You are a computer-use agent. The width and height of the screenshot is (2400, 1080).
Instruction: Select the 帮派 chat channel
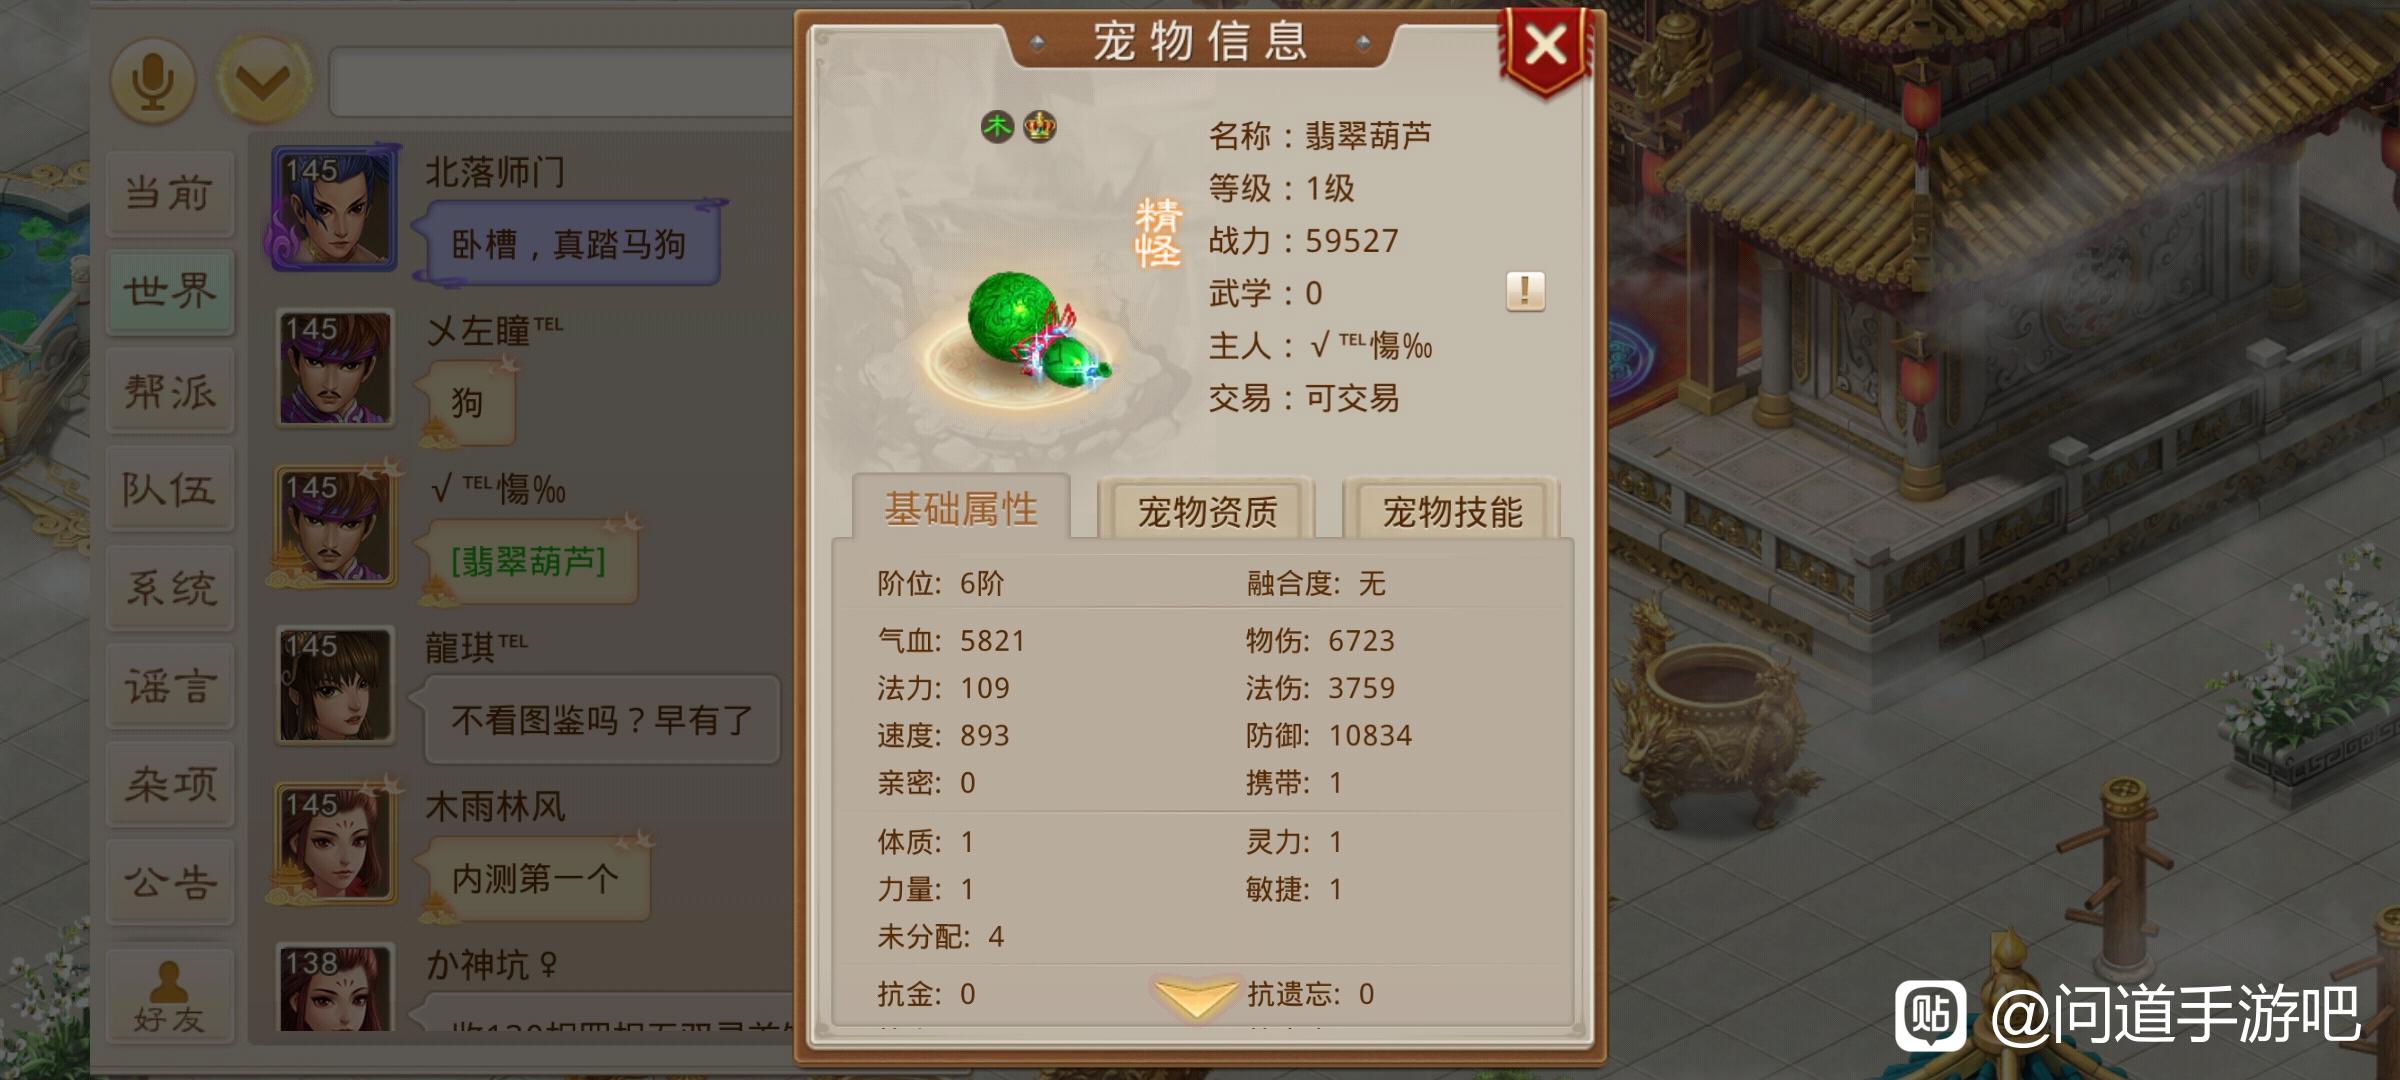coord(169,390)
